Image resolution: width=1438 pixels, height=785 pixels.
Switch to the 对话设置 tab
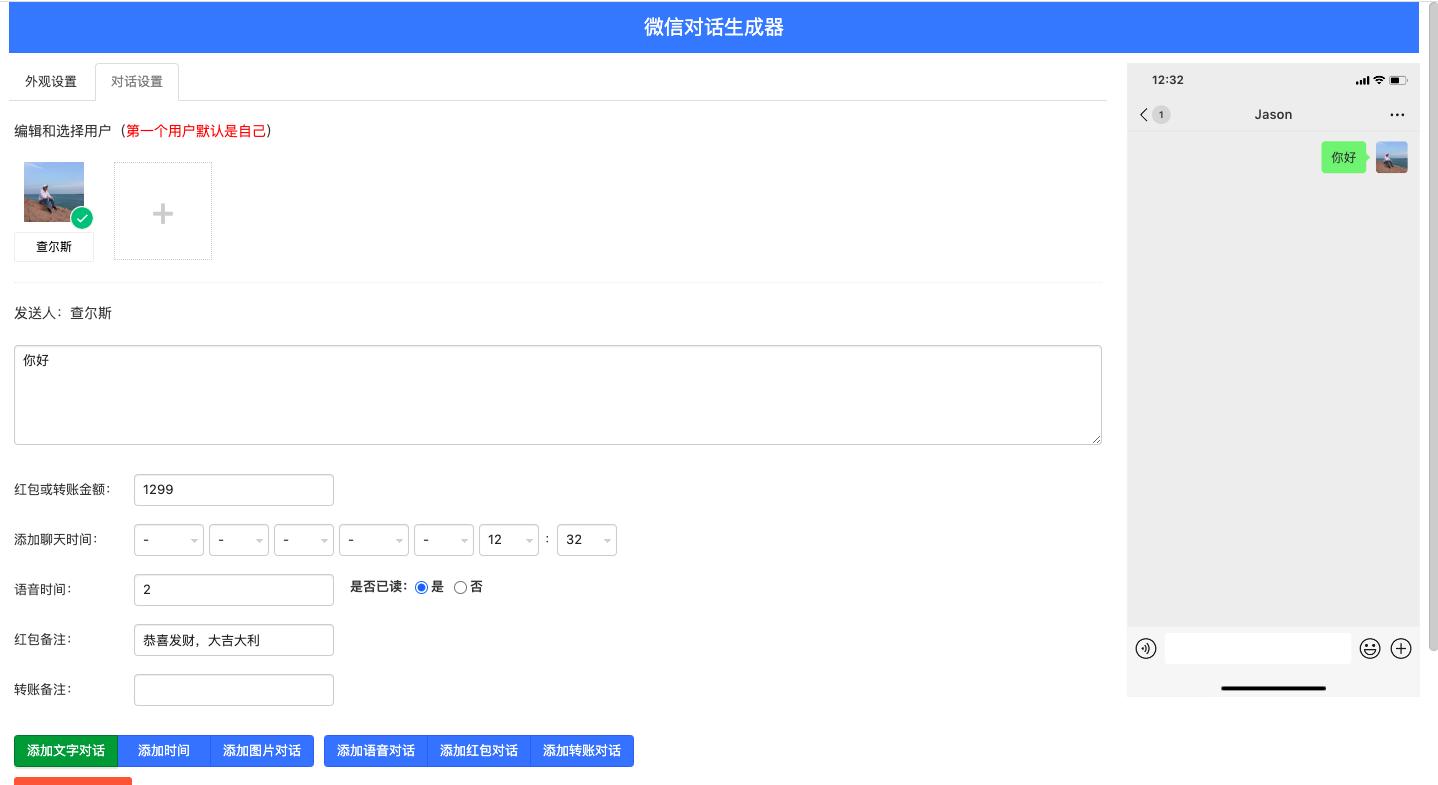(x=136, y=81)
